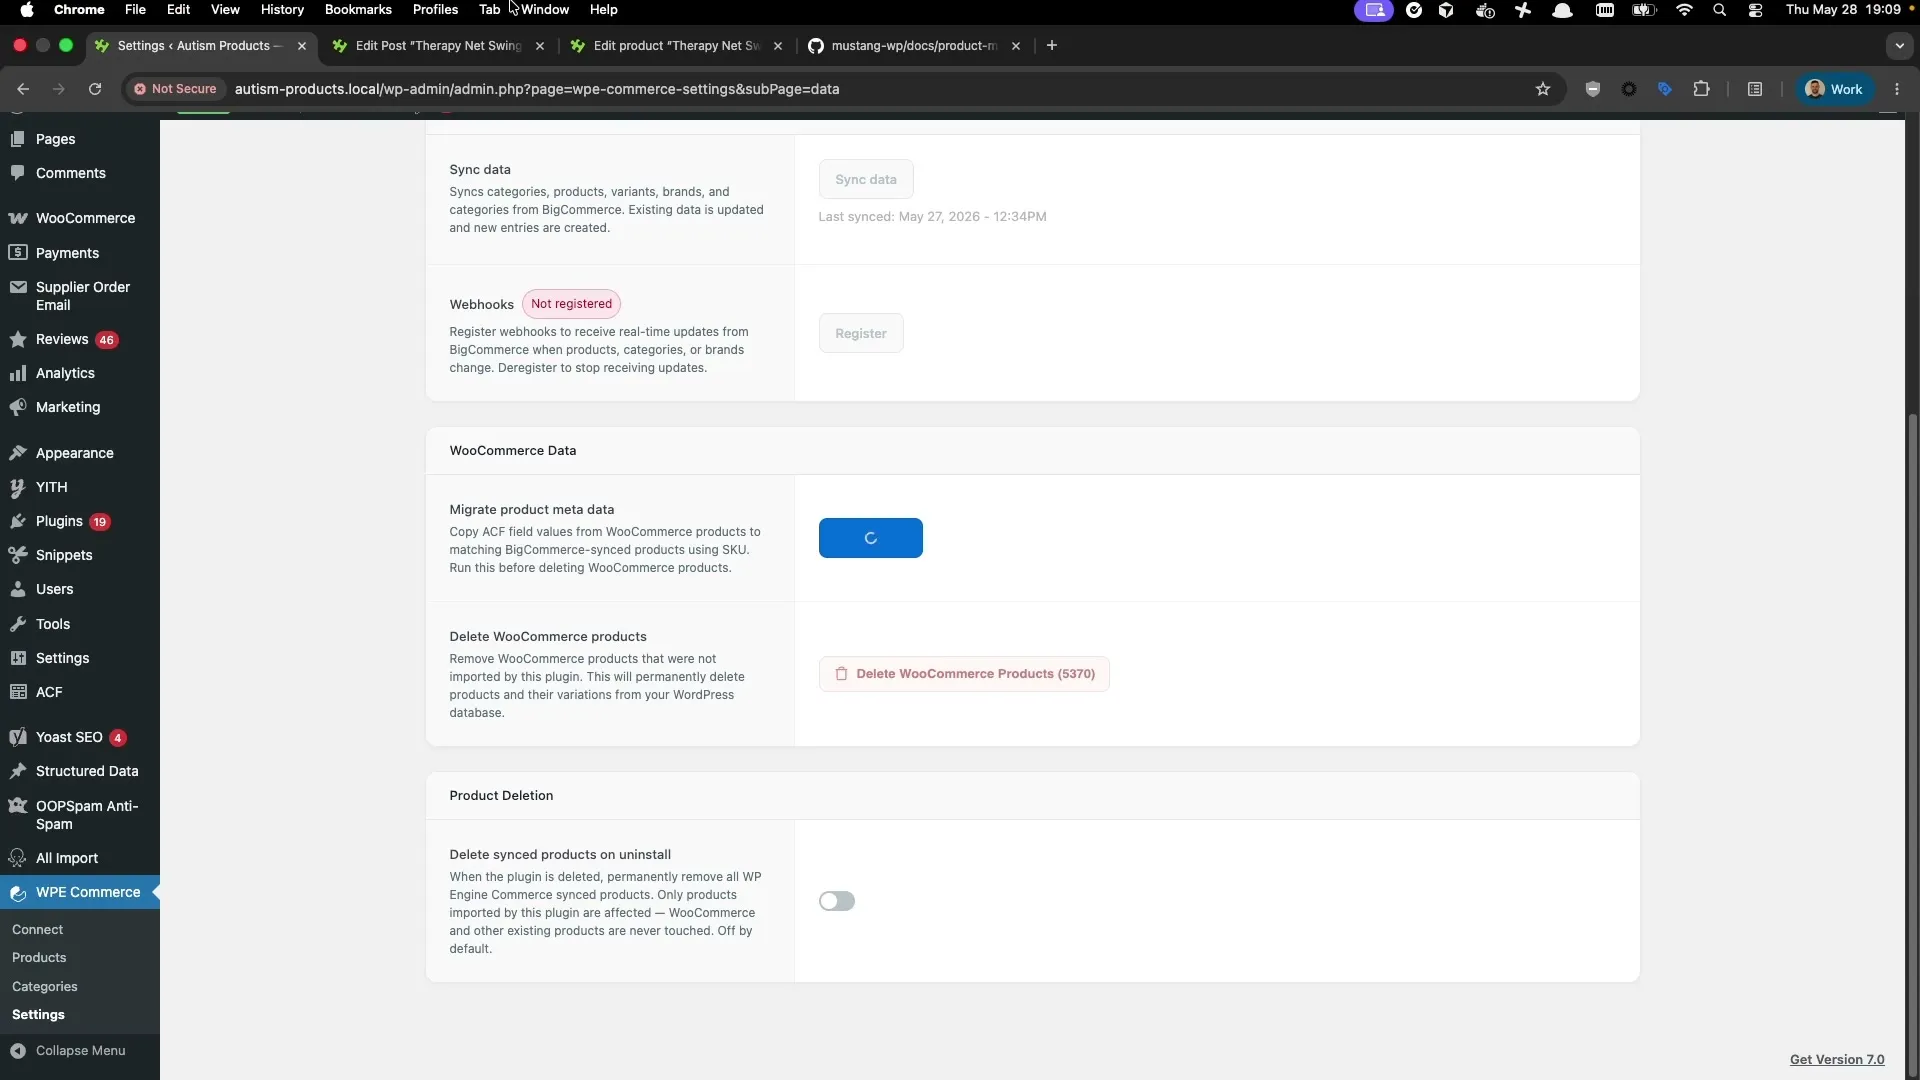This screenshot has height=1080, width=1920.
Task: Open the Apple menu
Action: [27, 10]
